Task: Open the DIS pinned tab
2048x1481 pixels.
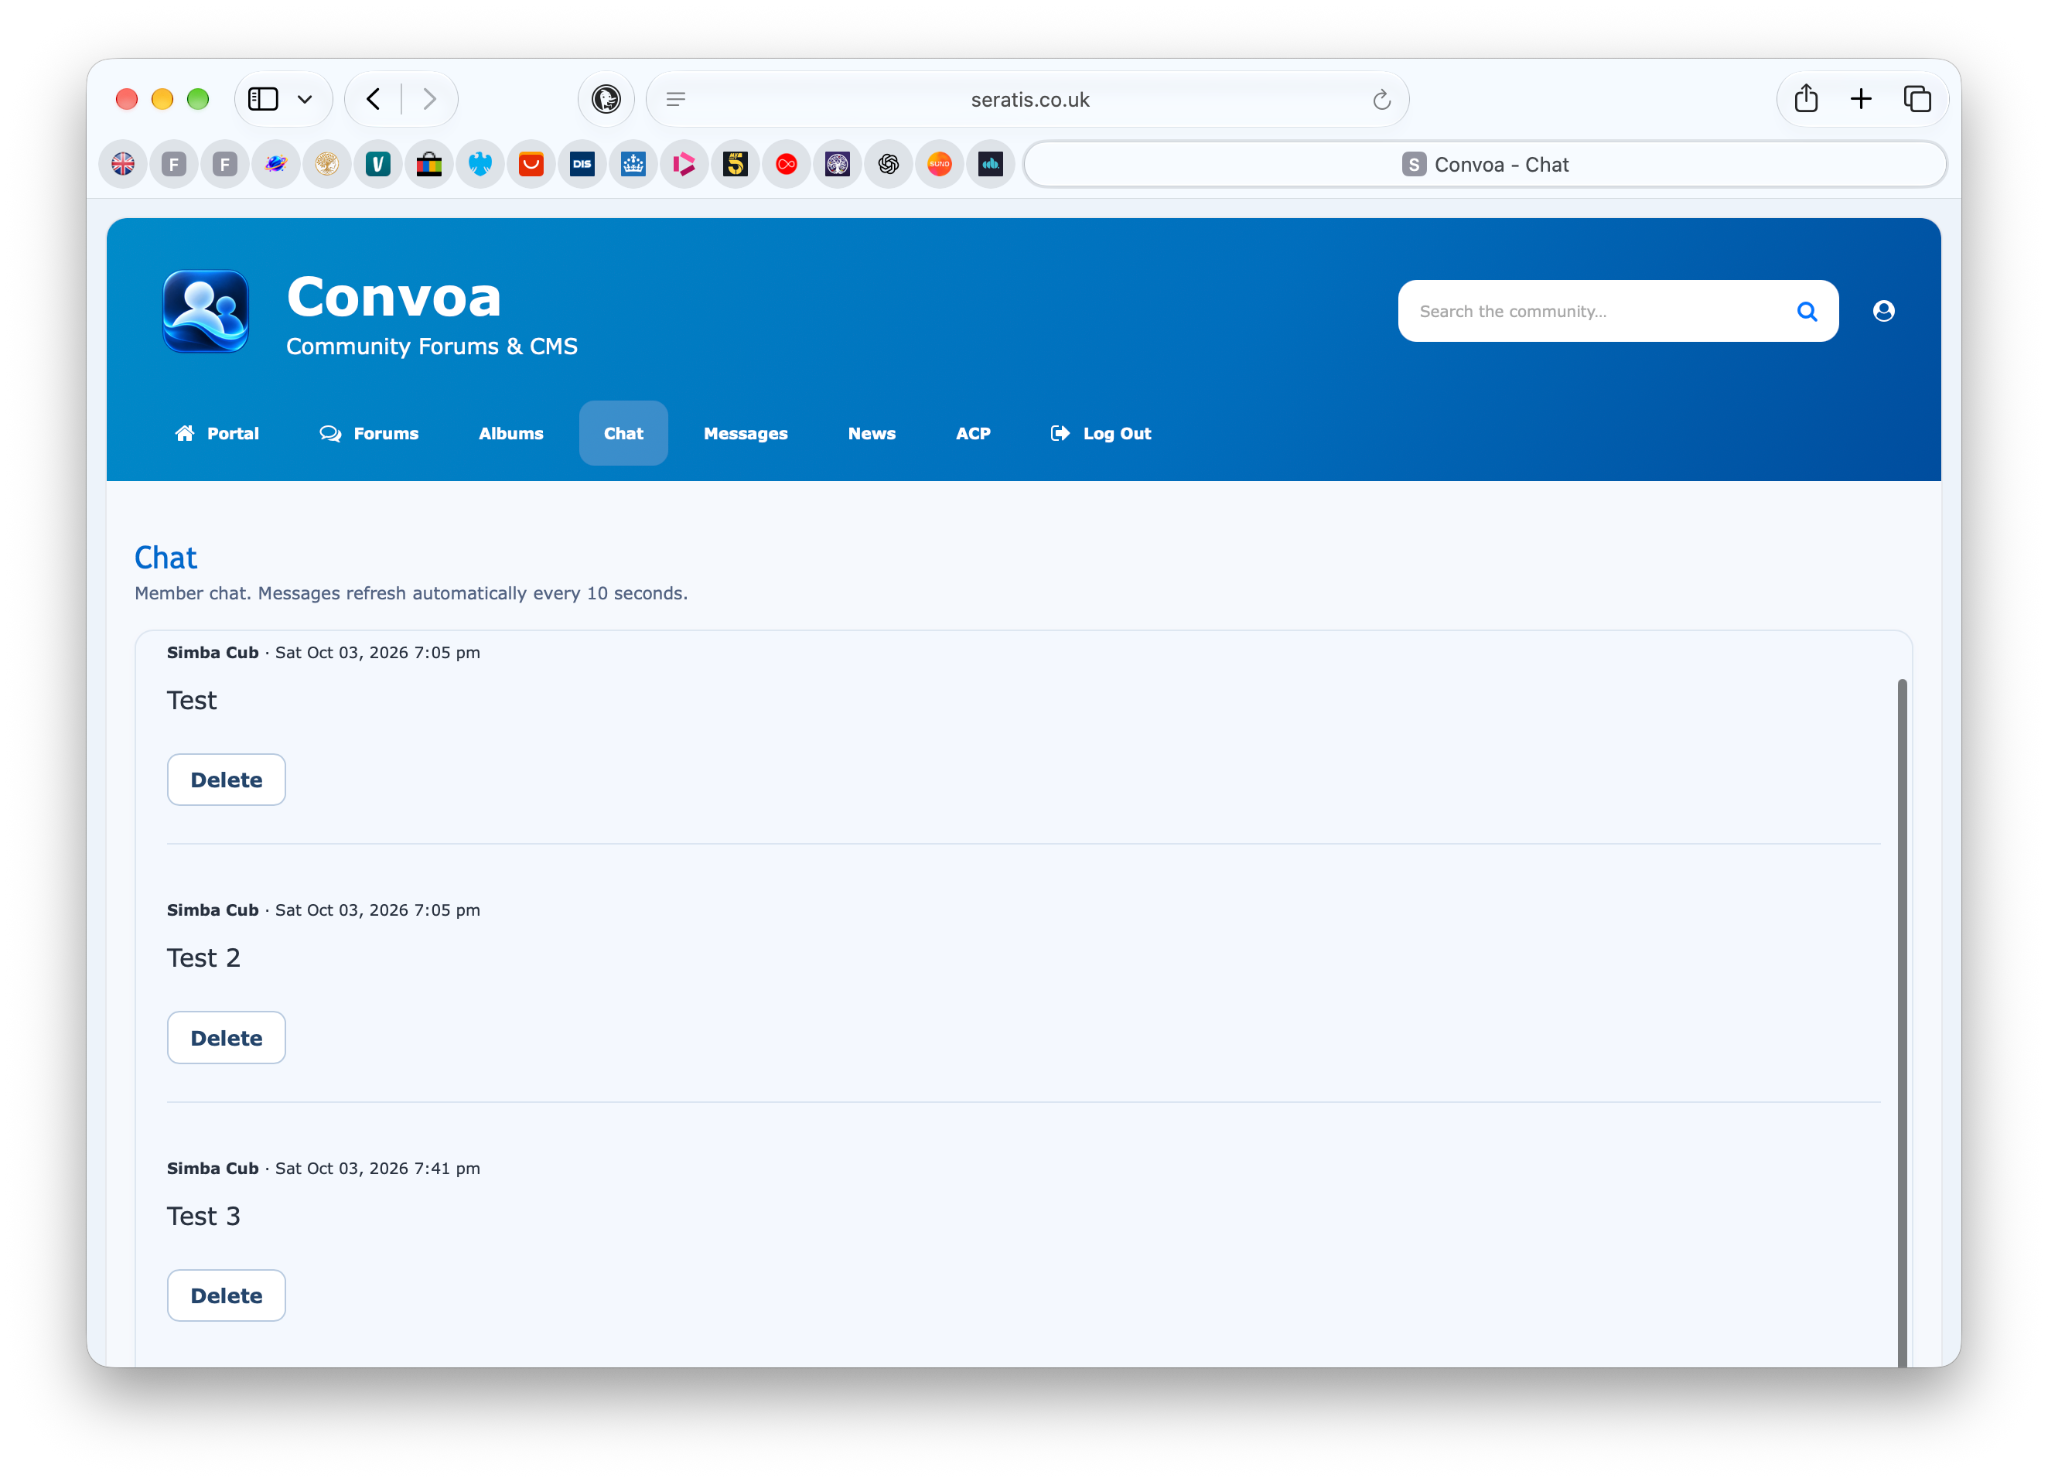Action: [x=582, y=164]
